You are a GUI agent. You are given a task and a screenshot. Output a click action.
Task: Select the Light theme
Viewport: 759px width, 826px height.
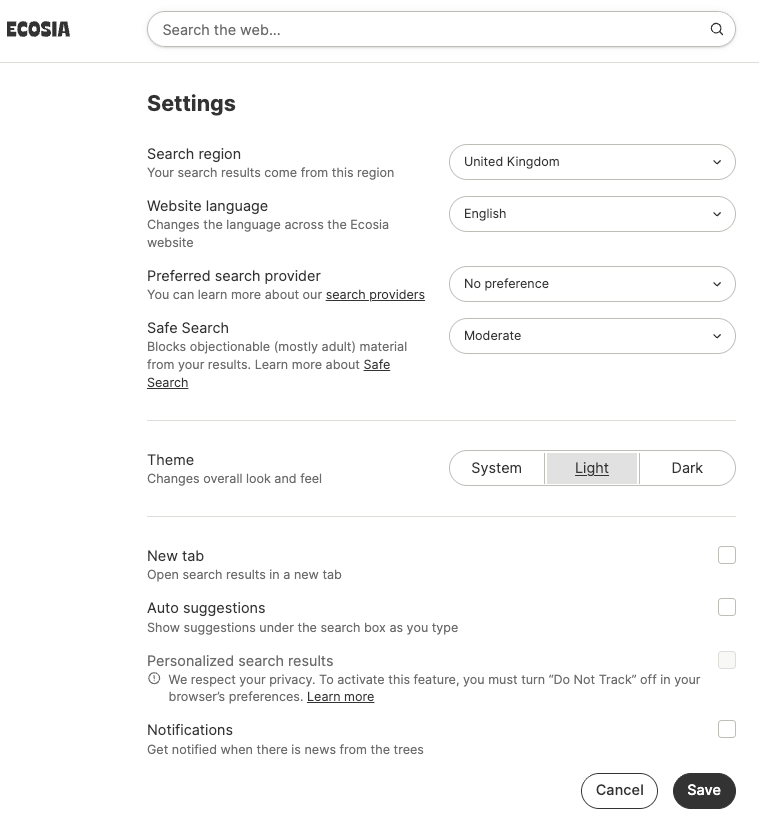tap(591, 467)
